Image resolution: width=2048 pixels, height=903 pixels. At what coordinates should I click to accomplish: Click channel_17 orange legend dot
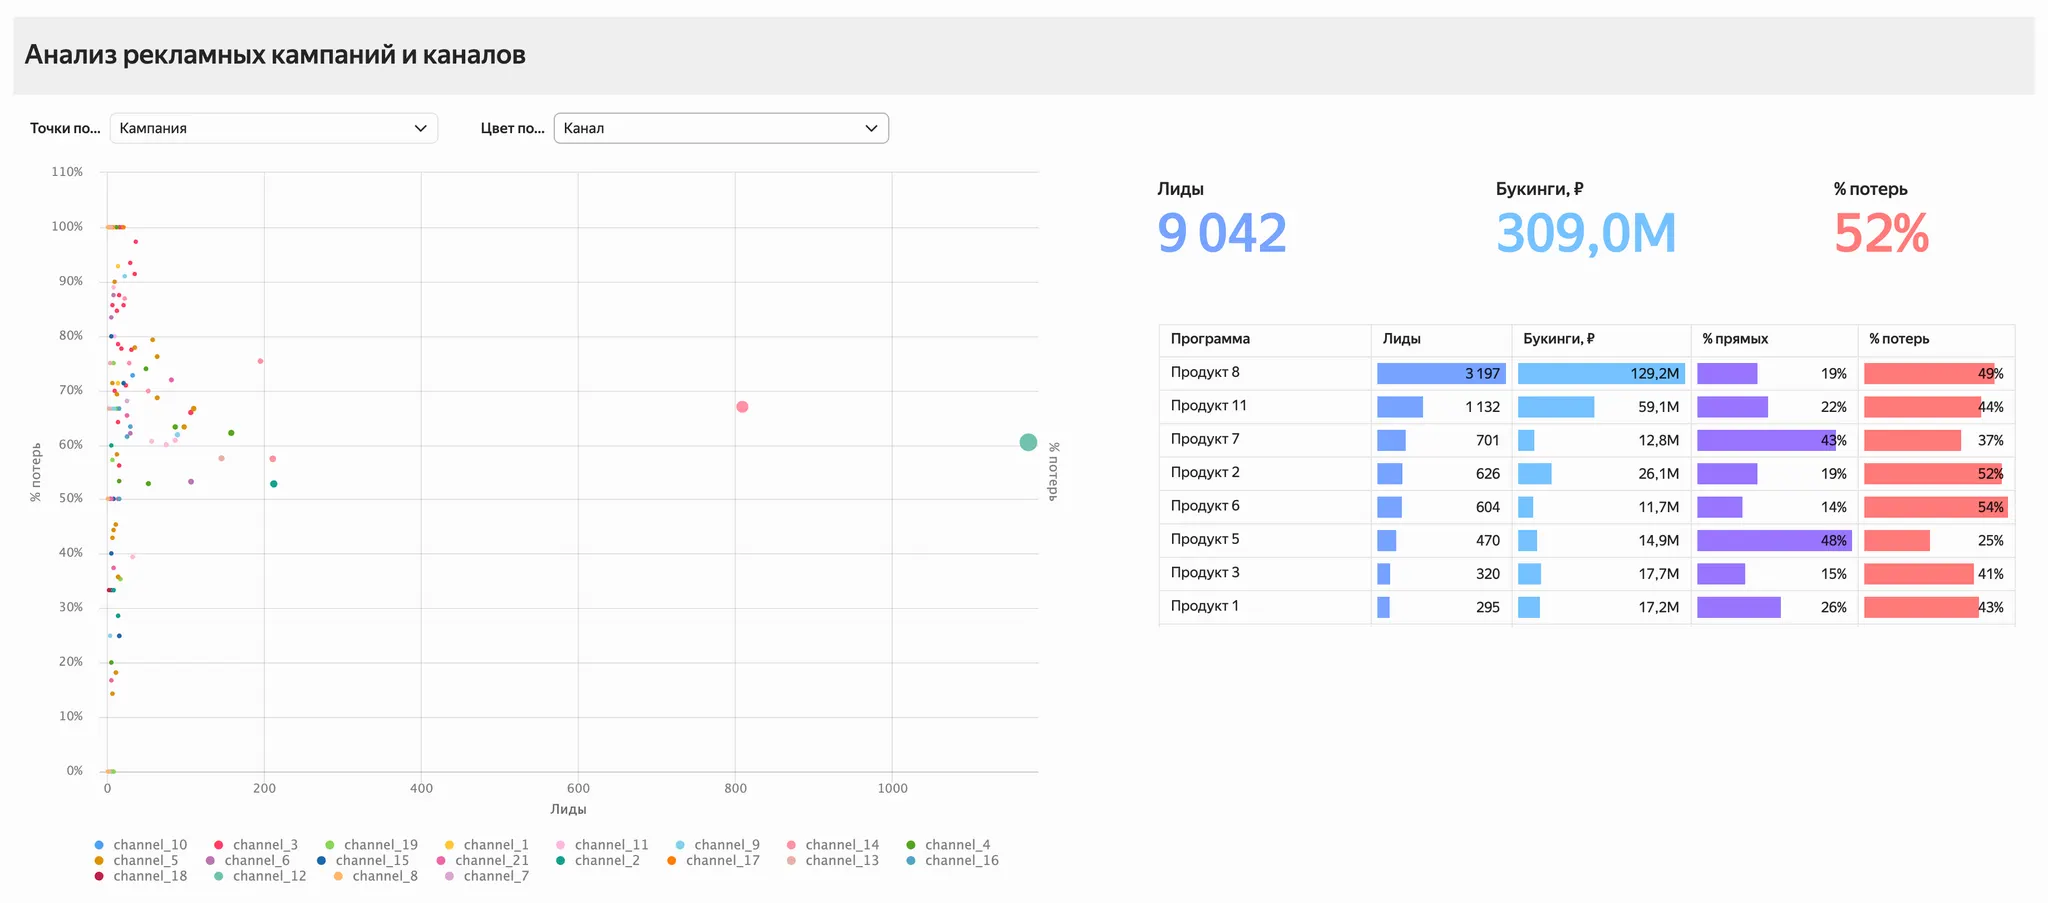pyautogui.click(x=672, y=861)
